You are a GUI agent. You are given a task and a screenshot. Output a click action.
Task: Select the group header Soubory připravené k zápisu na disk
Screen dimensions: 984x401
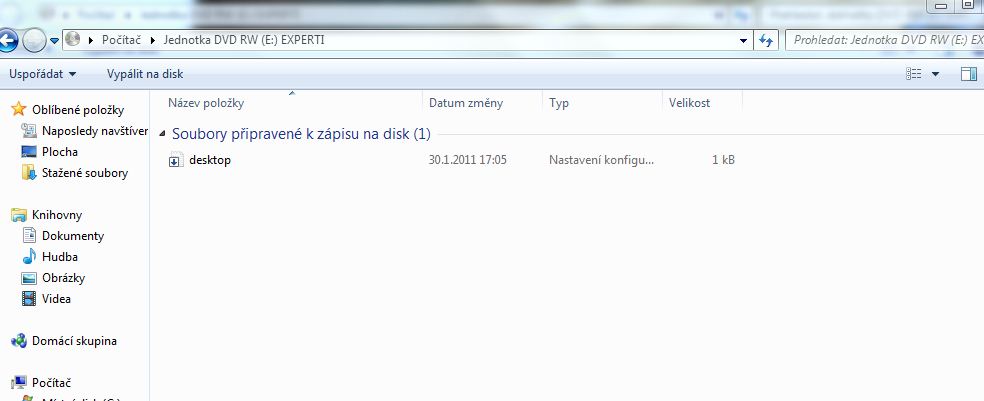coord(301,134)
